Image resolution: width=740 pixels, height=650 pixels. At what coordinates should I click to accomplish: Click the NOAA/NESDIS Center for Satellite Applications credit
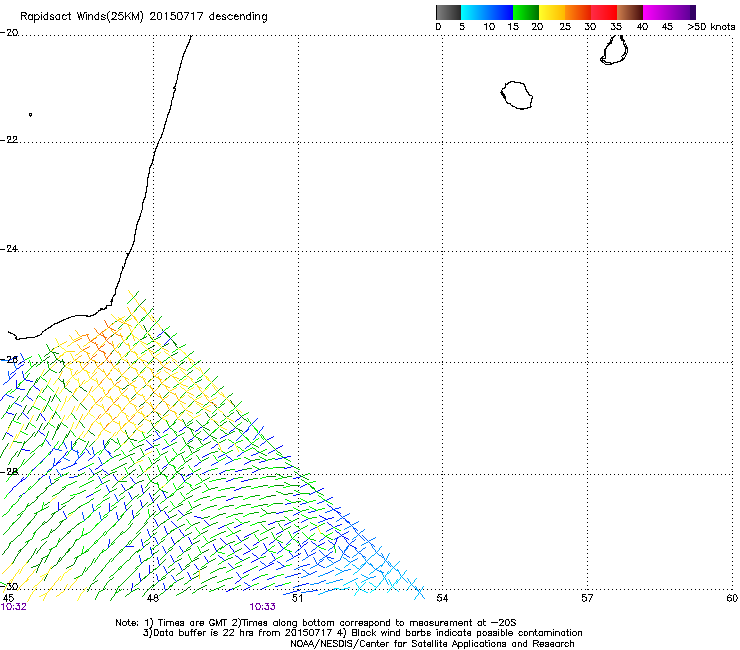pos(432,644)
